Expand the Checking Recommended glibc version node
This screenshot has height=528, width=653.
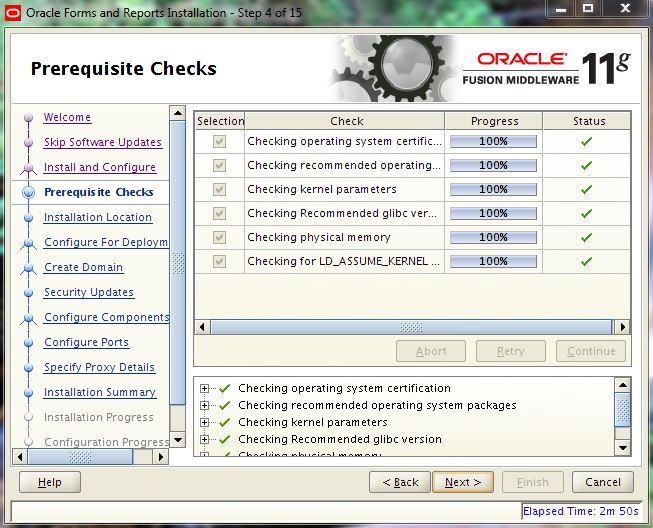(205, 440)
